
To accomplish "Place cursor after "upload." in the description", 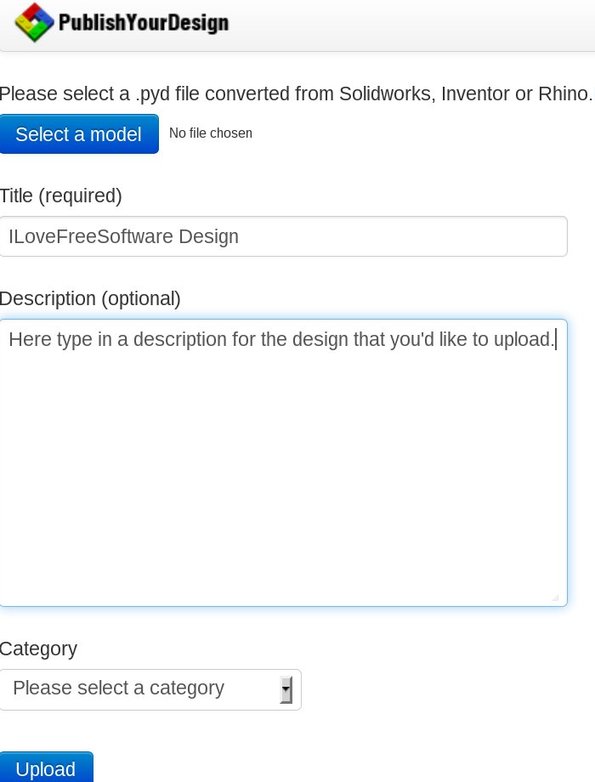I will click(556, 340).
